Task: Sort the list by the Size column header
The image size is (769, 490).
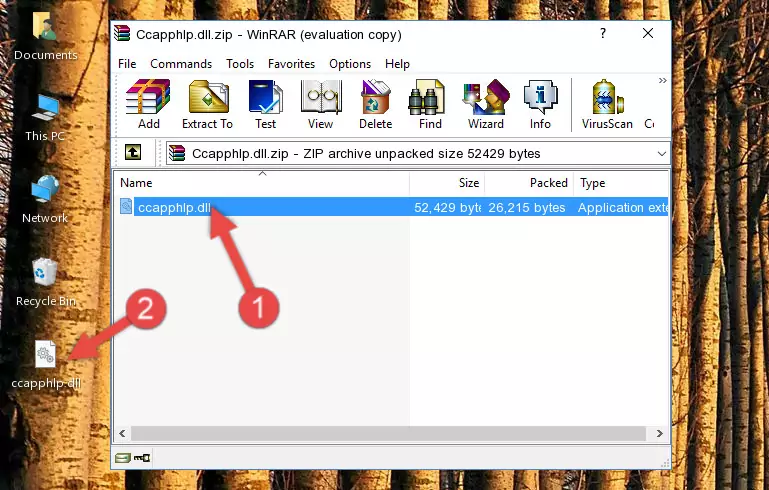Action: point(447,183)
